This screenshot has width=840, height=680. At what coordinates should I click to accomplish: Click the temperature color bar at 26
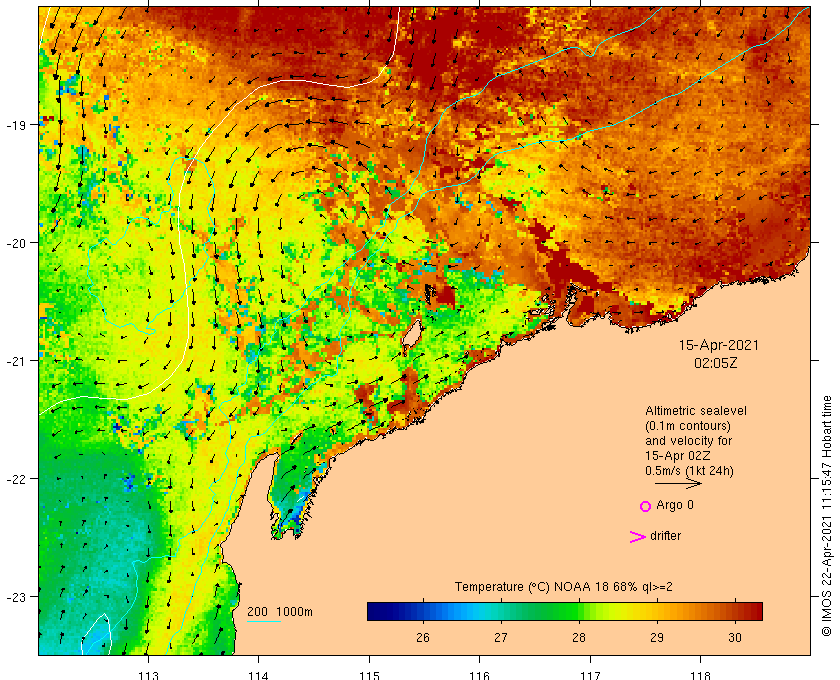pos(423,611)
